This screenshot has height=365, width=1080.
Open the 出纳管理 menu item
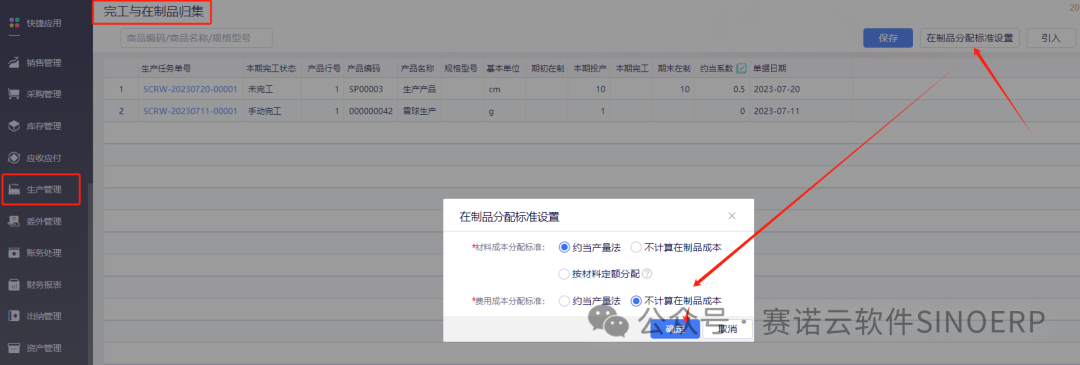[44, 316]
